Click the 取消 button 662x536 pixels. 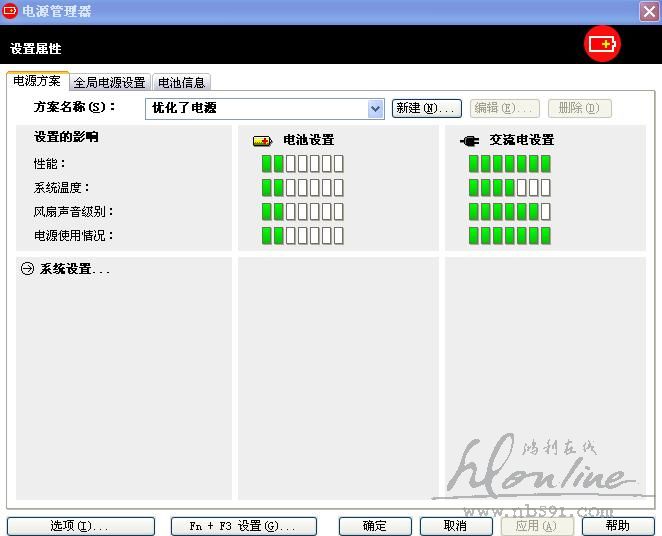(x=456, y=526)
